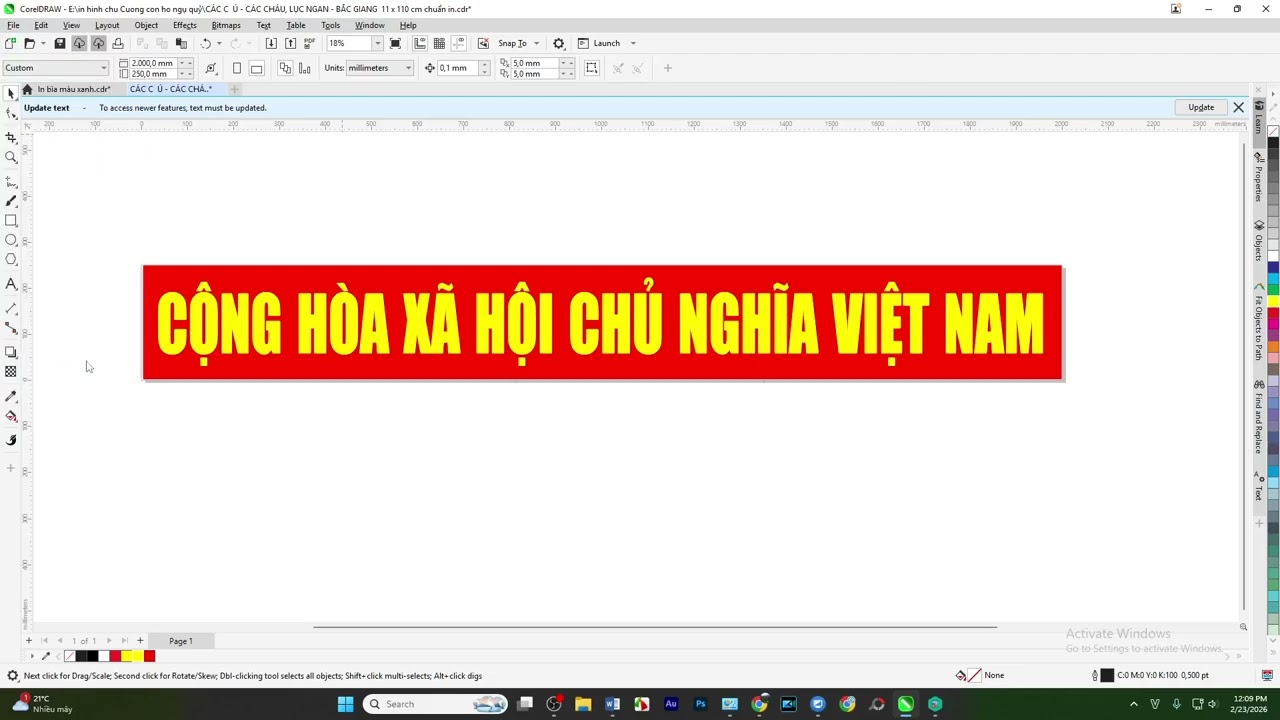Open the Options gear icon
This screenshot has width=1280, height=720.
click(559, 43)
